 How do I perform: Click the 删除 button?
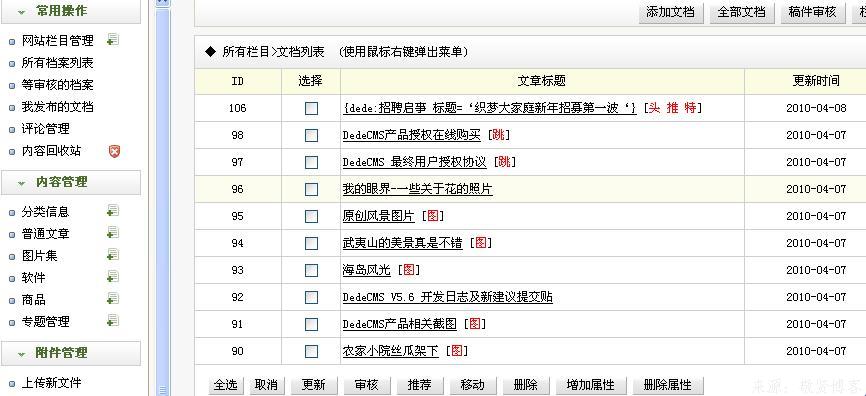[x=525, y=385]
